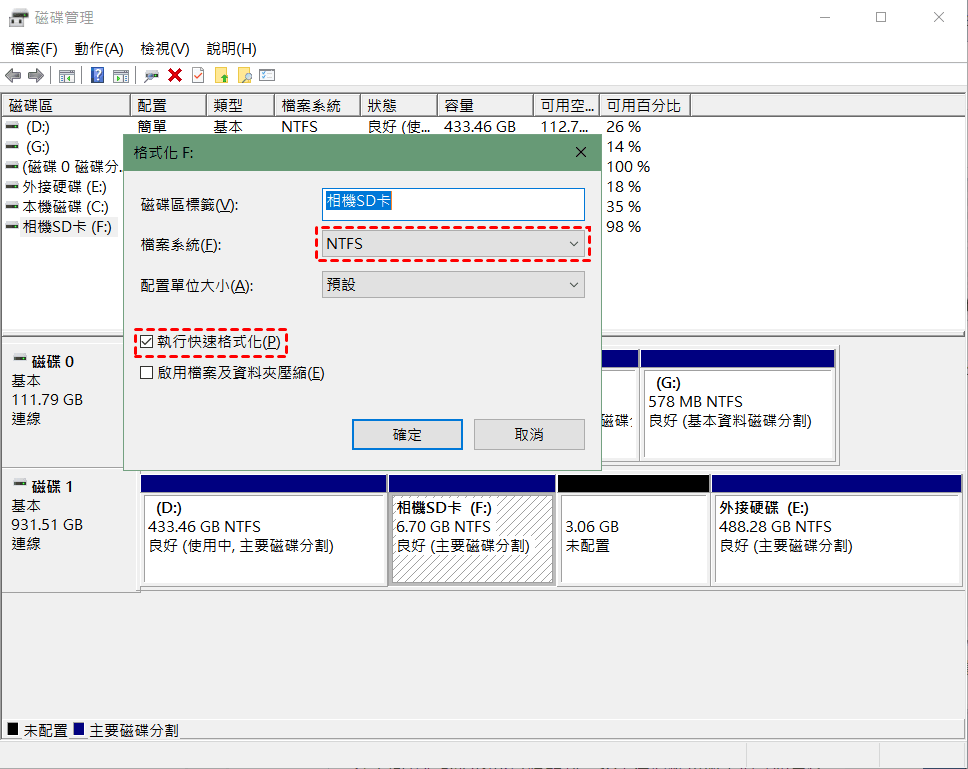Enable 啟用檔案及資料夾壓縮 checkbox
Viewport: 968px width, 769px height.
(x=146, y=373)
